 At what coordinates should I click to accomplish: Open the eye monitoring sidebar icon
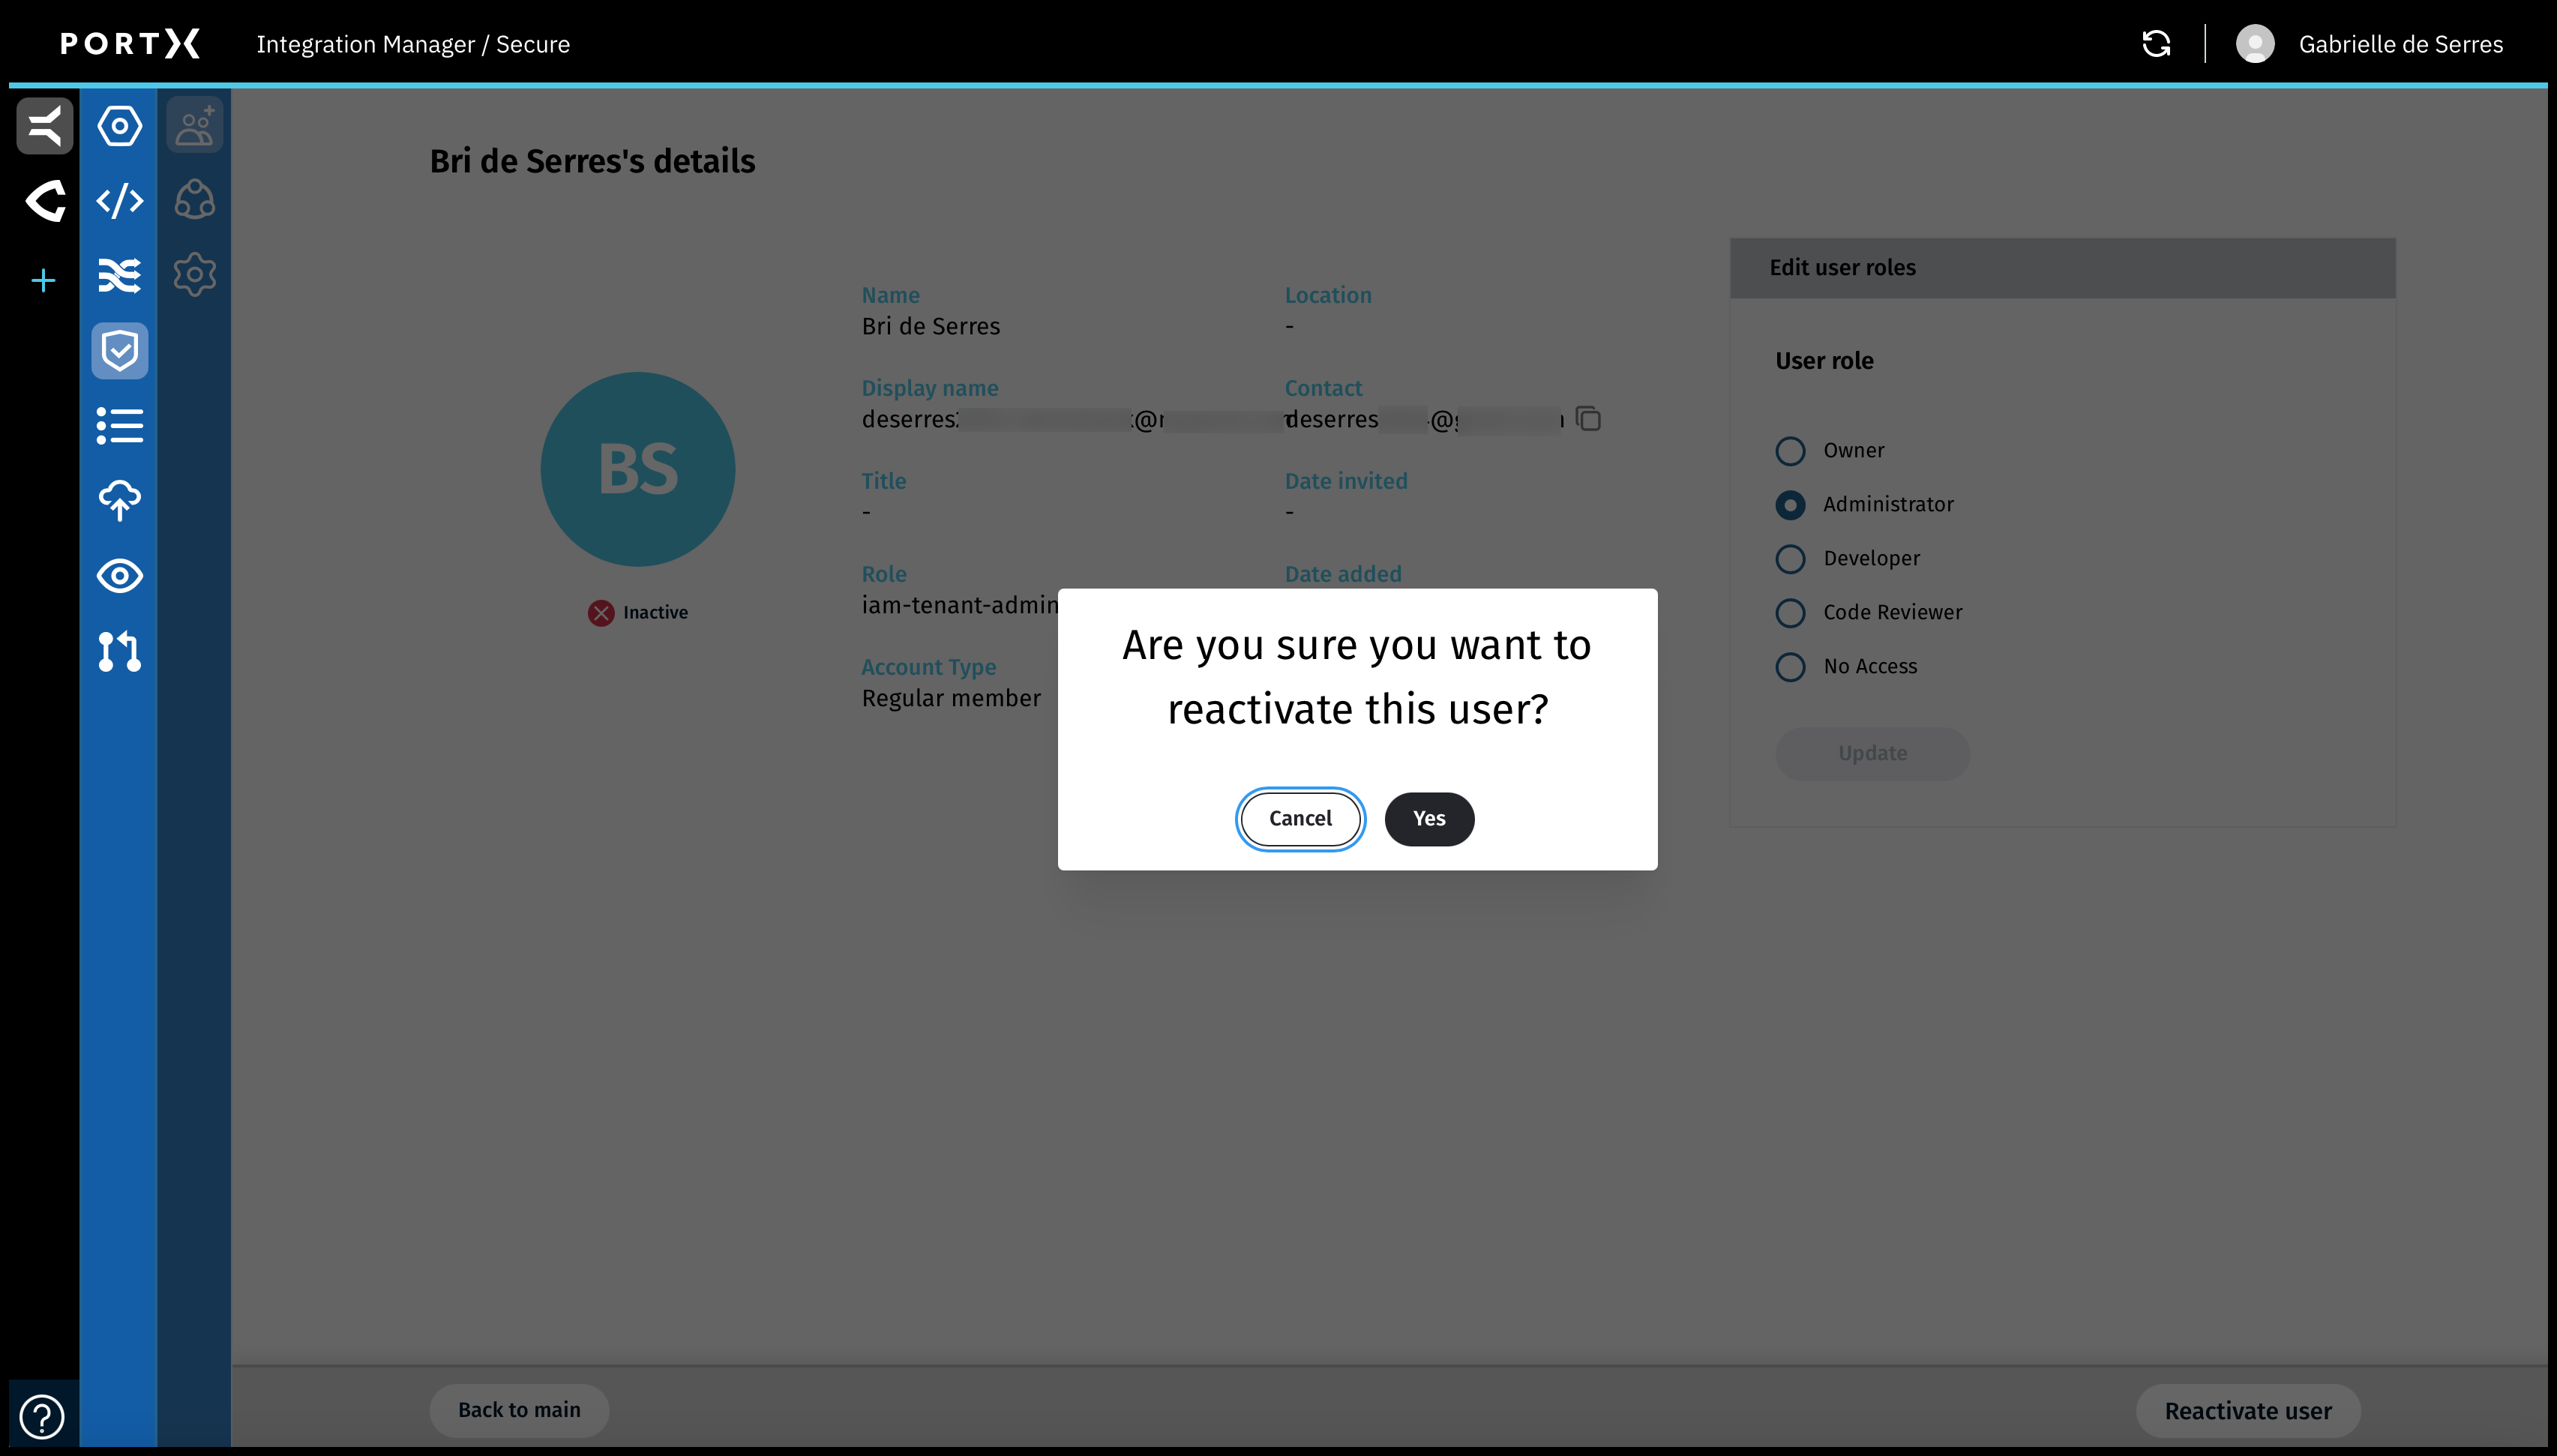pyautogui.click(x=120, y=576)
